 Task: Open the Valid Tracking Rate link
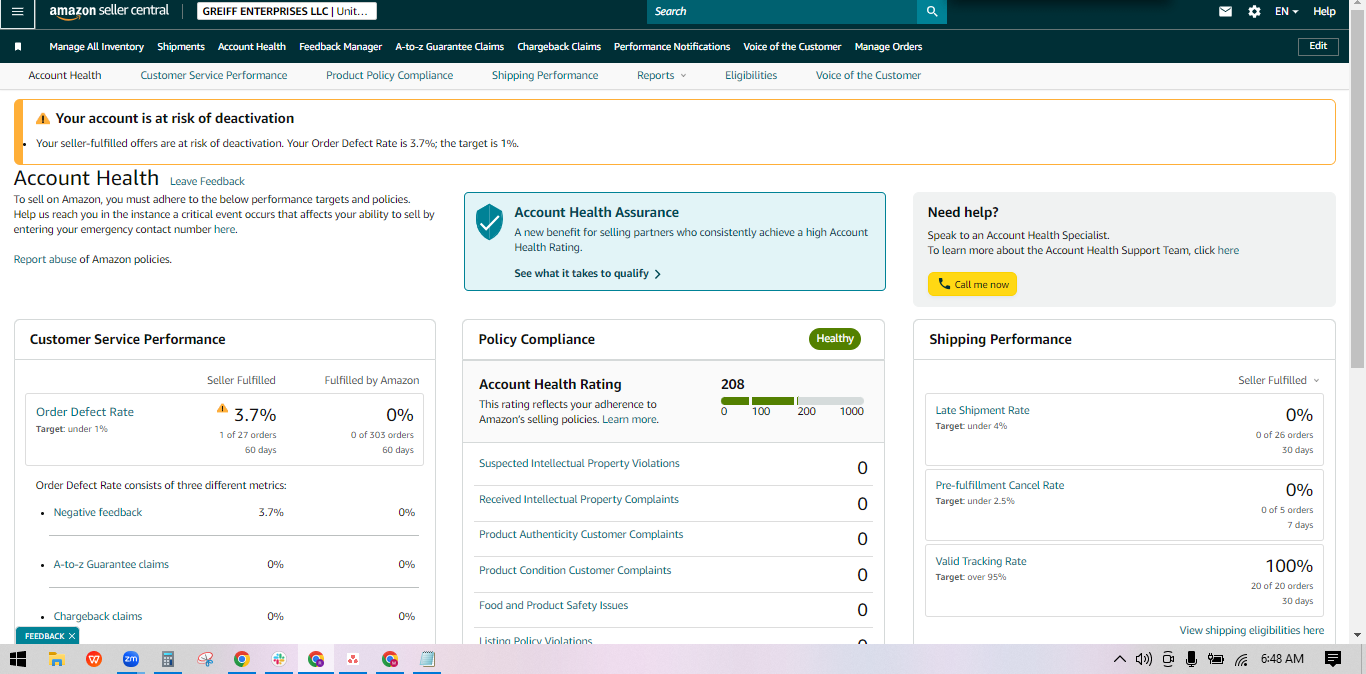coord(981,561)
